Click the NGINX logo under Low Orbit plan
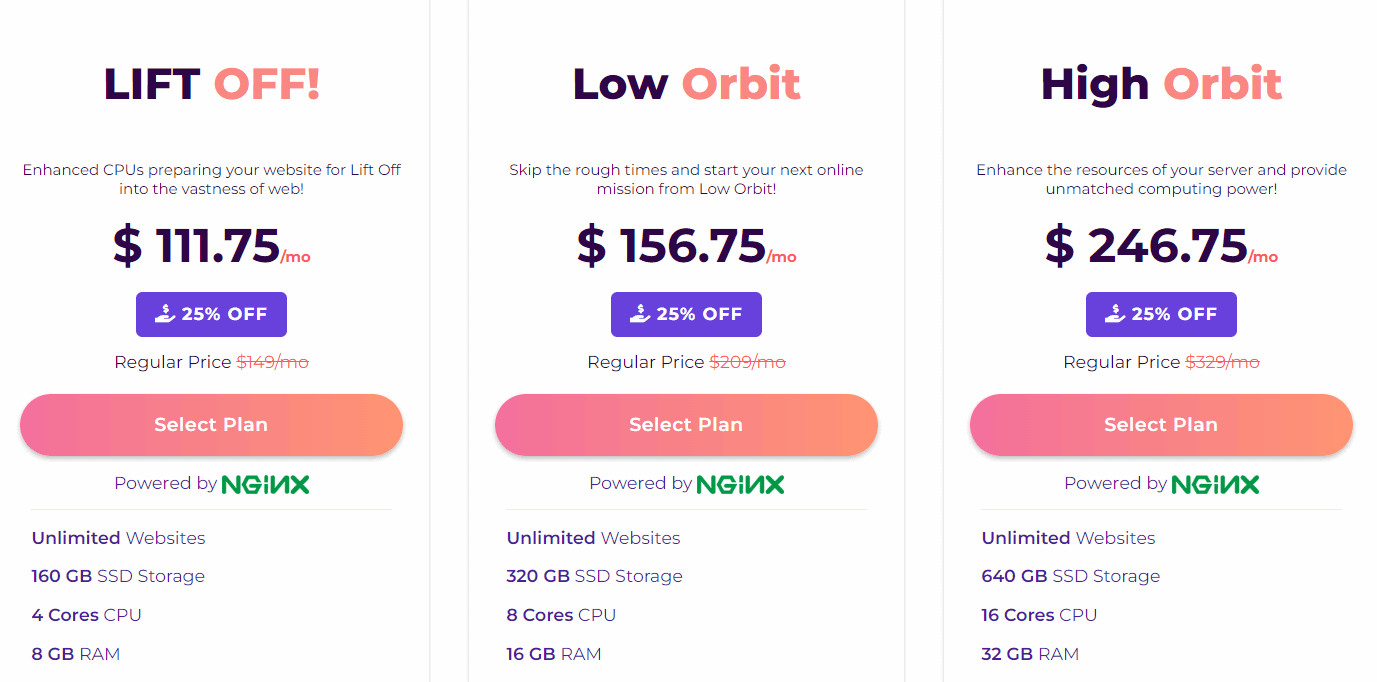Screen dimensions: 1377x682 [740, 484]
